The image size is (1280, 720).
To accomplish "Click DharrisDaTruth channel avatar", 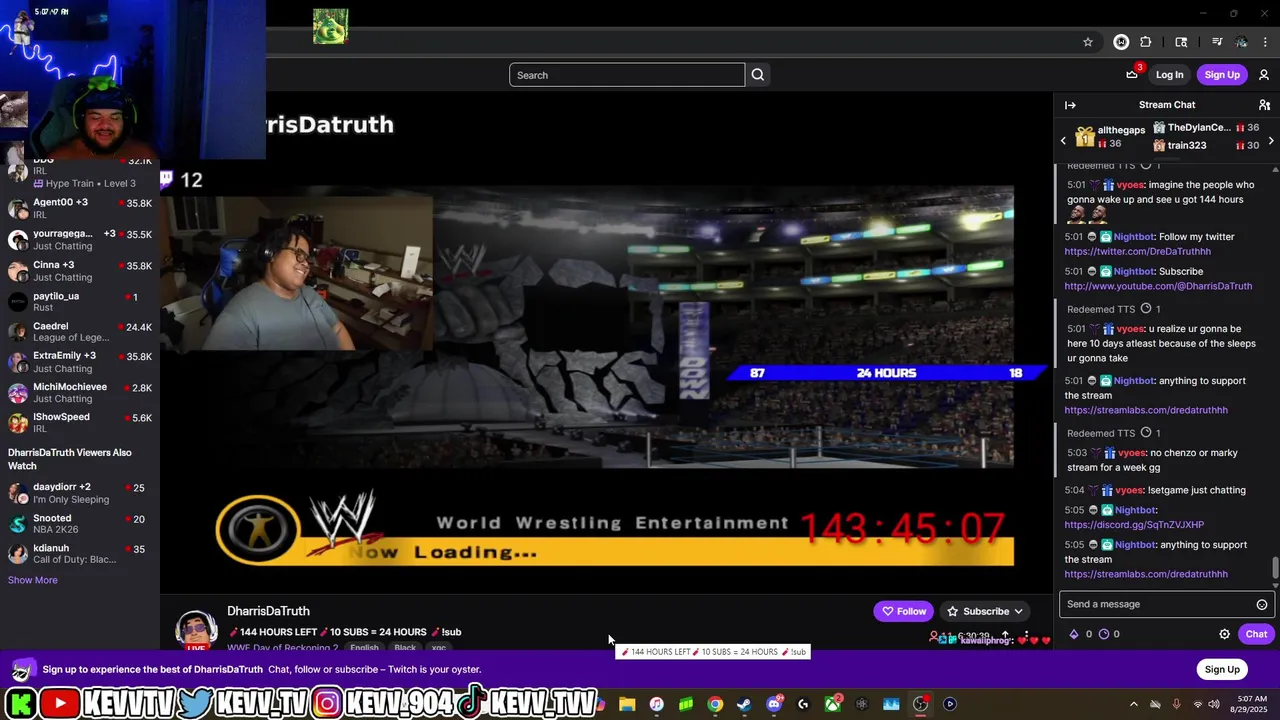I will (x=196, y=630).
